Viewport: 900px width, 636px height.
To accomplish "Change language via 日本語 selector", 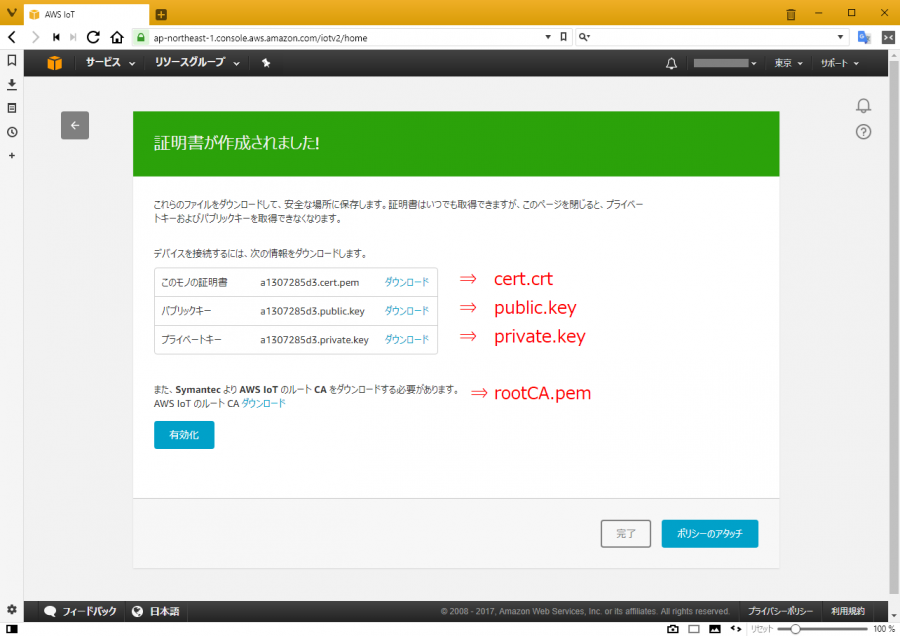I will (x=156, y=611).
